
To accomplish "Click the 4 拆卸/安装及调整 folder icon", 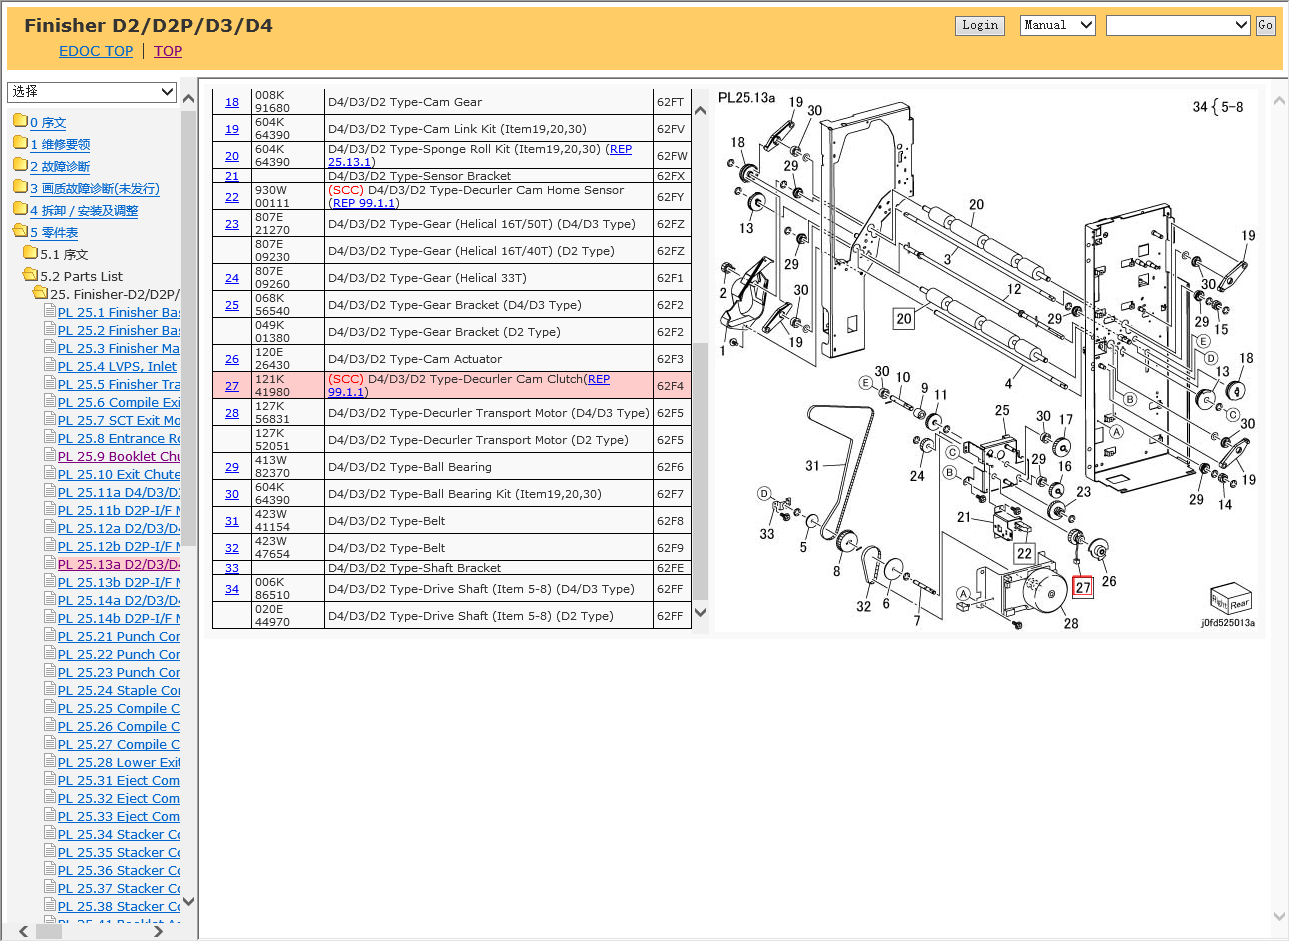I will 19,210.
